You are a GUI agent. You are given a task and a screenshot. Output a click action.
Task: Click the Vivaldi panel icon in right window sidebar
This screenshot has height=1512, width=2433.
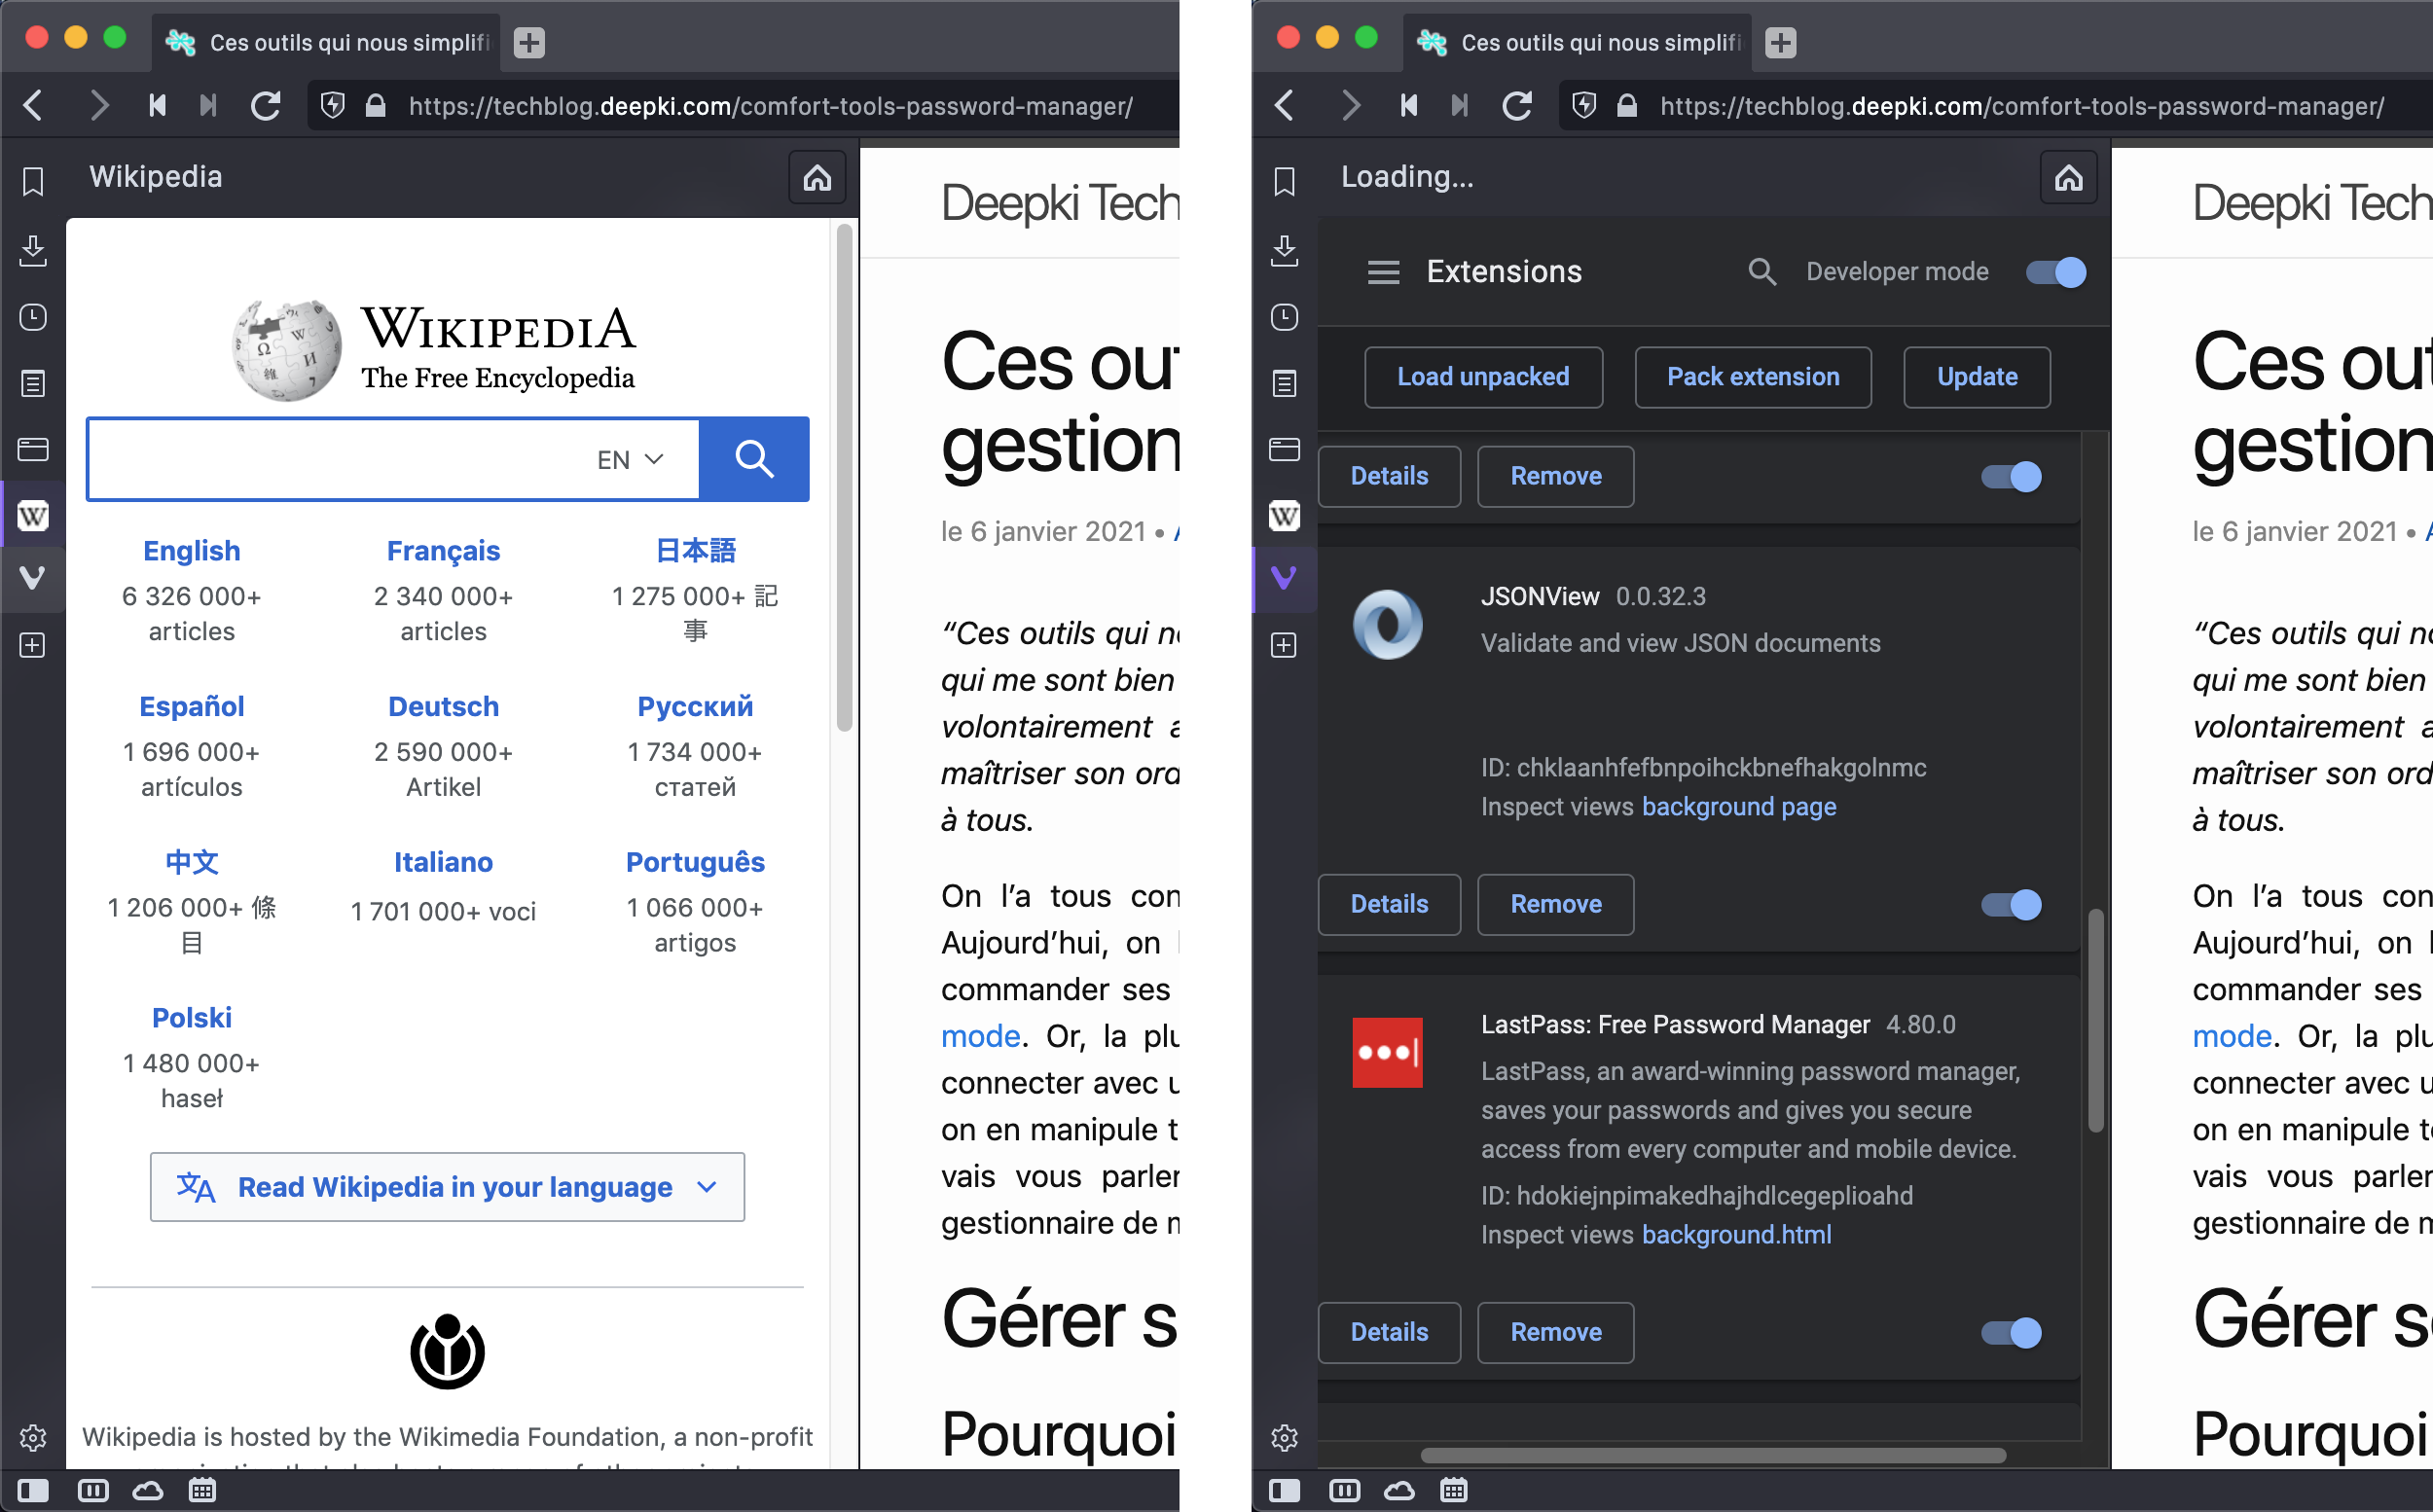point(1284,578)
